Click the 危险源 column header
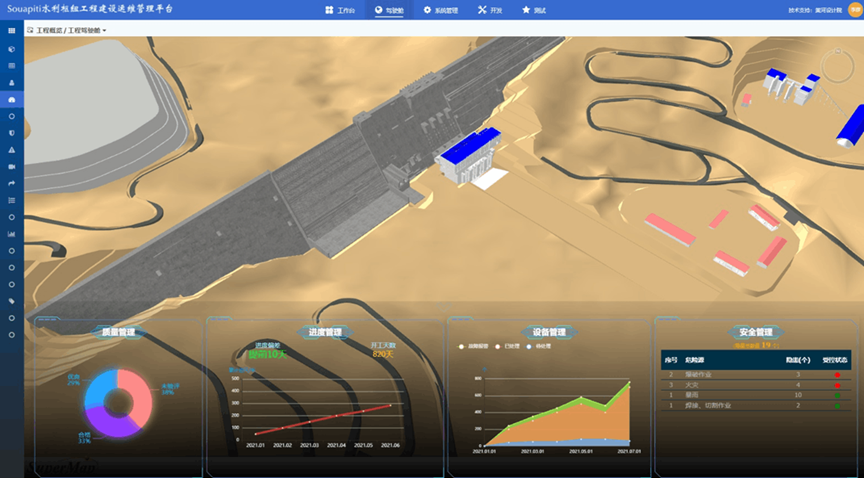864x478 pixels. pos(694,360)
